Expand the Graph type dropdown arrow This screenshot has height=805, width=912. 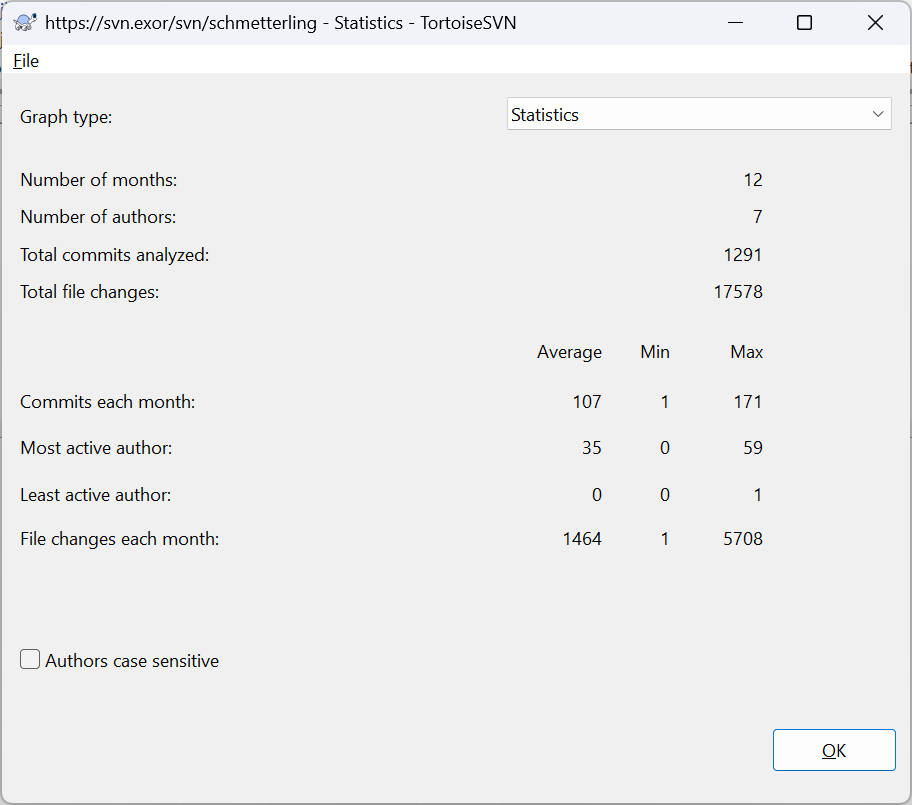click(878, 114)
